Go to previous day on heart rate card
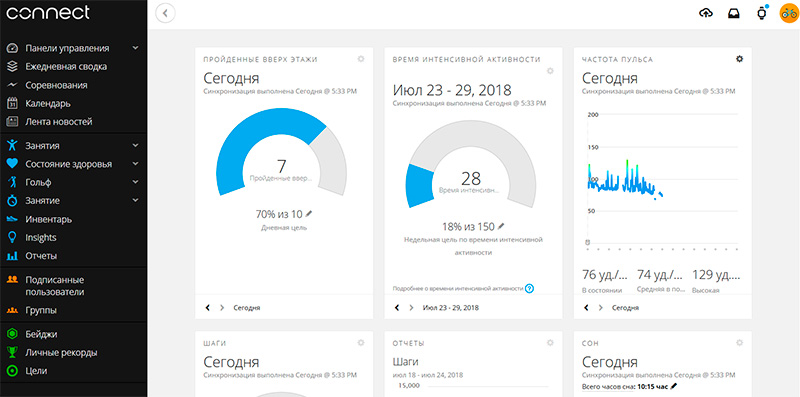 click(x=586, y=308)
